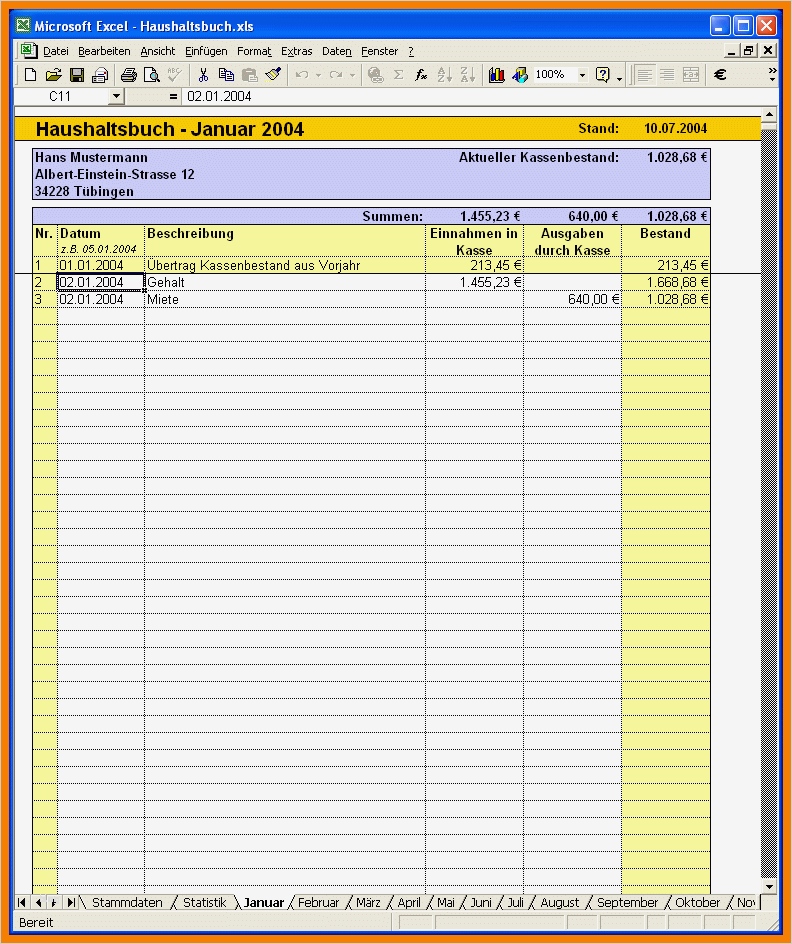The image size is (792, 944).
Task: Toggle left text alignment
Action: (x=645, y=75)
